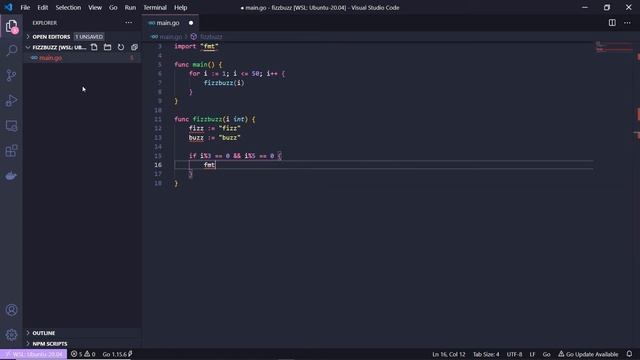The width and height of the screenshot is (640, 360).
Task: Minimize the VS Code window
Action: click(x=585, y=7)
